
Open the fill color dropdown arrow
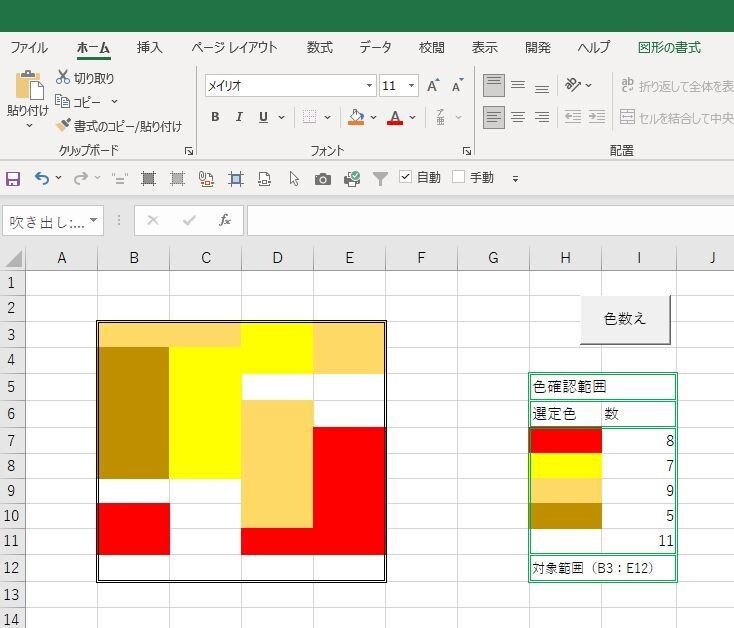point(373,117)
